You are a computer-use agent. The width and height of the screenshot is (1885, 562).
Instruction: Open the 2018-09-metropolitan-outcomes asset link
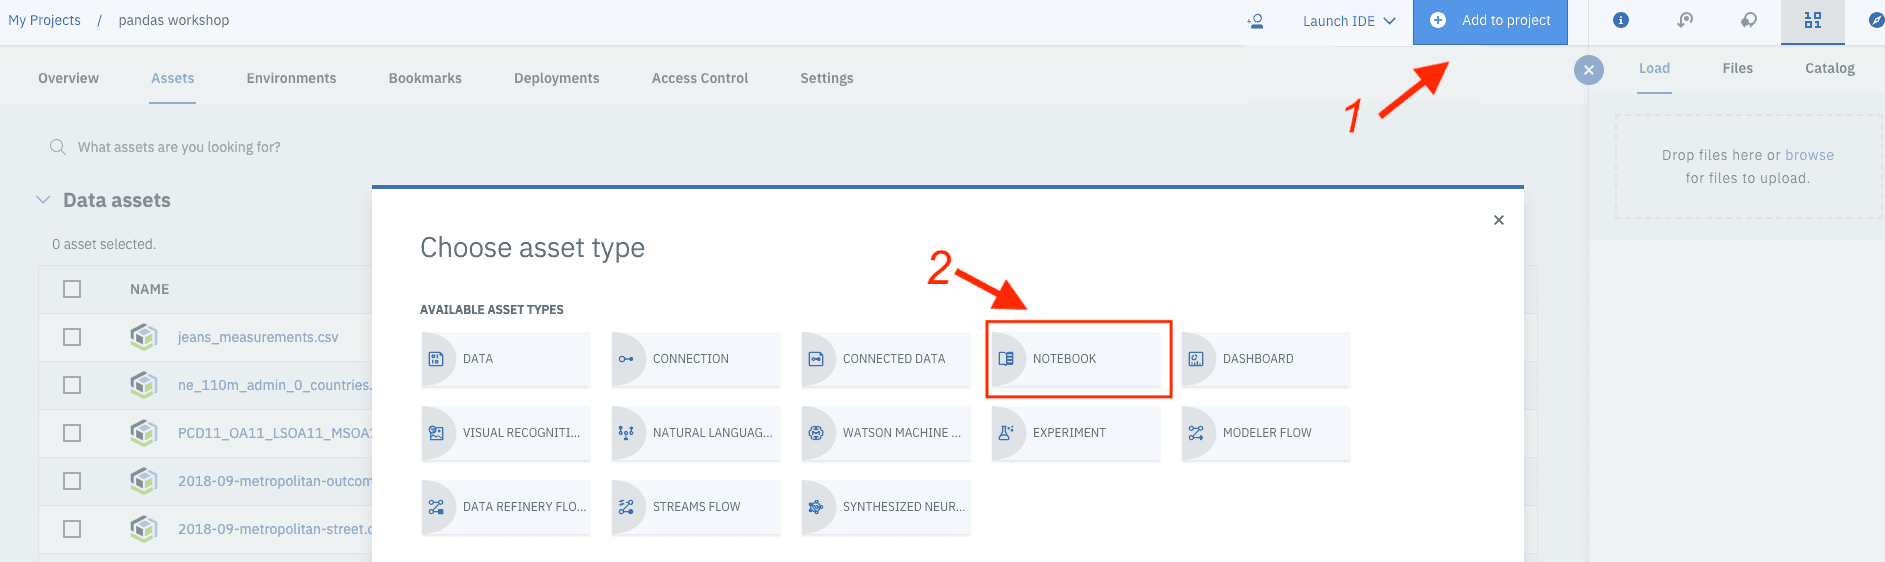point(275,481)
